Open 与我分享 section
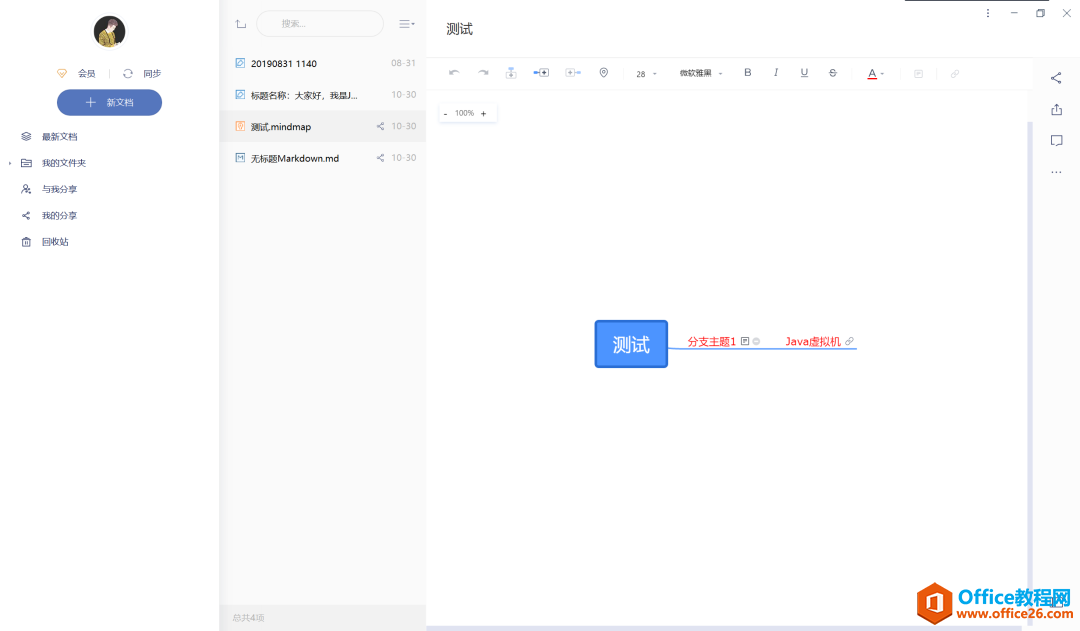This screenshot has width=1080, height=631. pyautogui.click(x=59, y=189)
